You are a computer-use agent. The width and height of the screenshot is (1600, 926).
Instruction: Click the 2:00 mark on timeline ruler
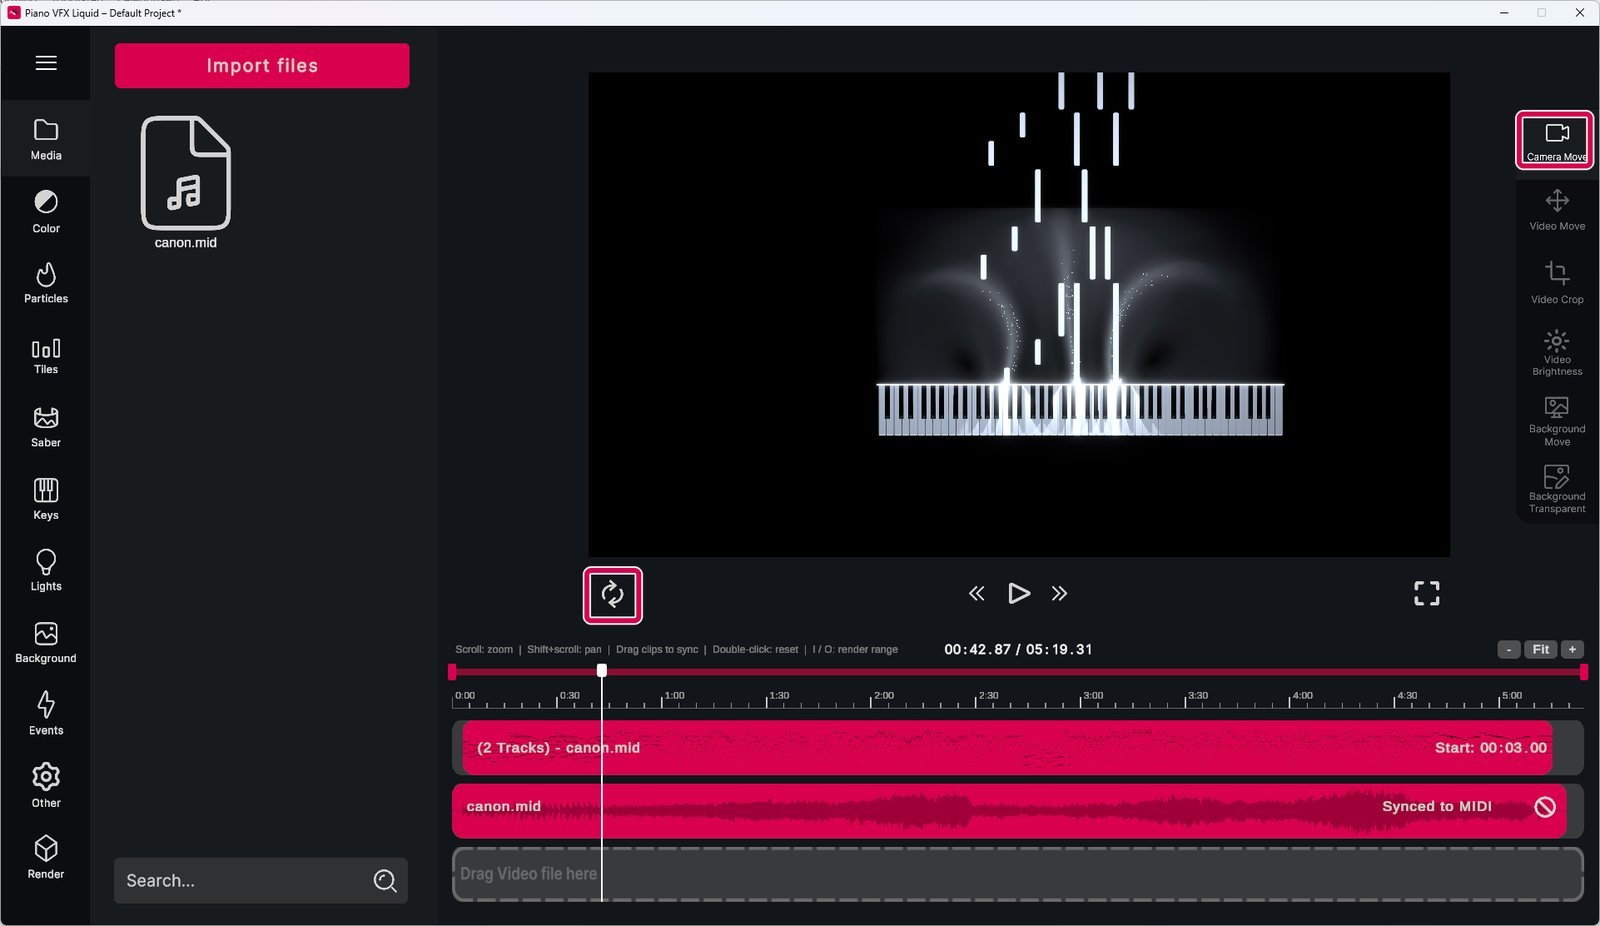883,696
